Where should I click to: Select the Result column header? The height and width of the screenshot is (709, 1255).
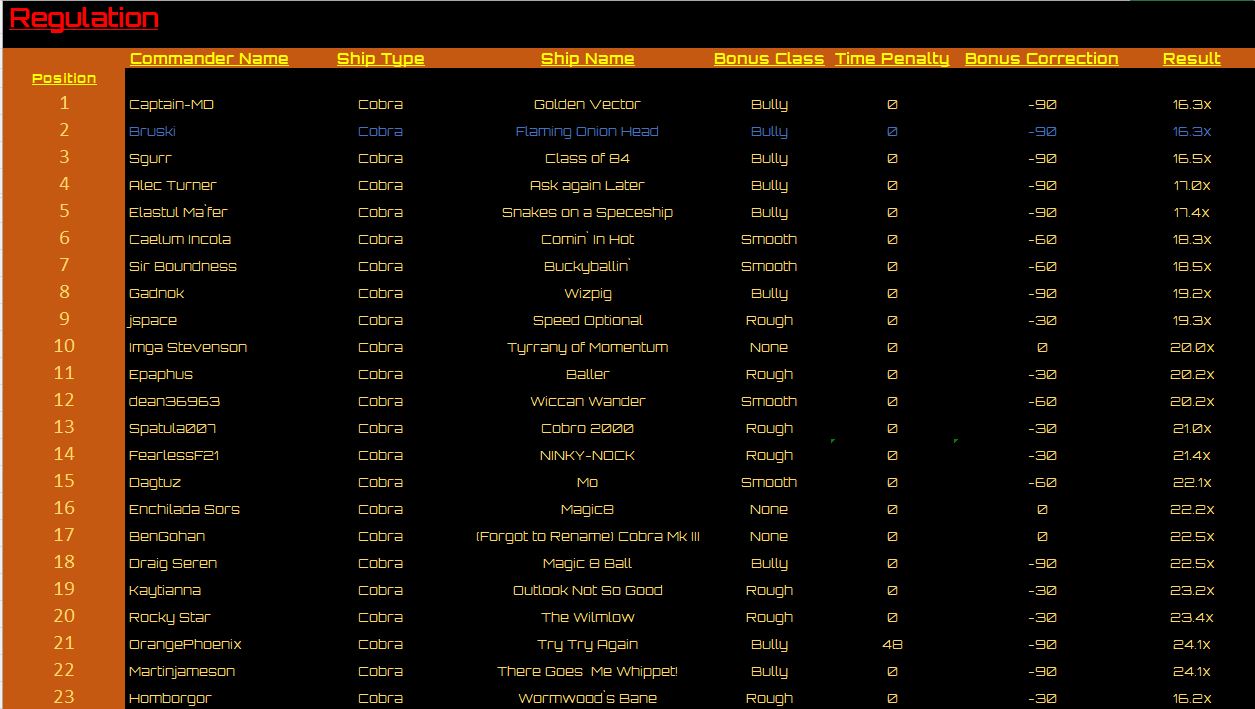pyautogui.click(x=1191, y=59)
